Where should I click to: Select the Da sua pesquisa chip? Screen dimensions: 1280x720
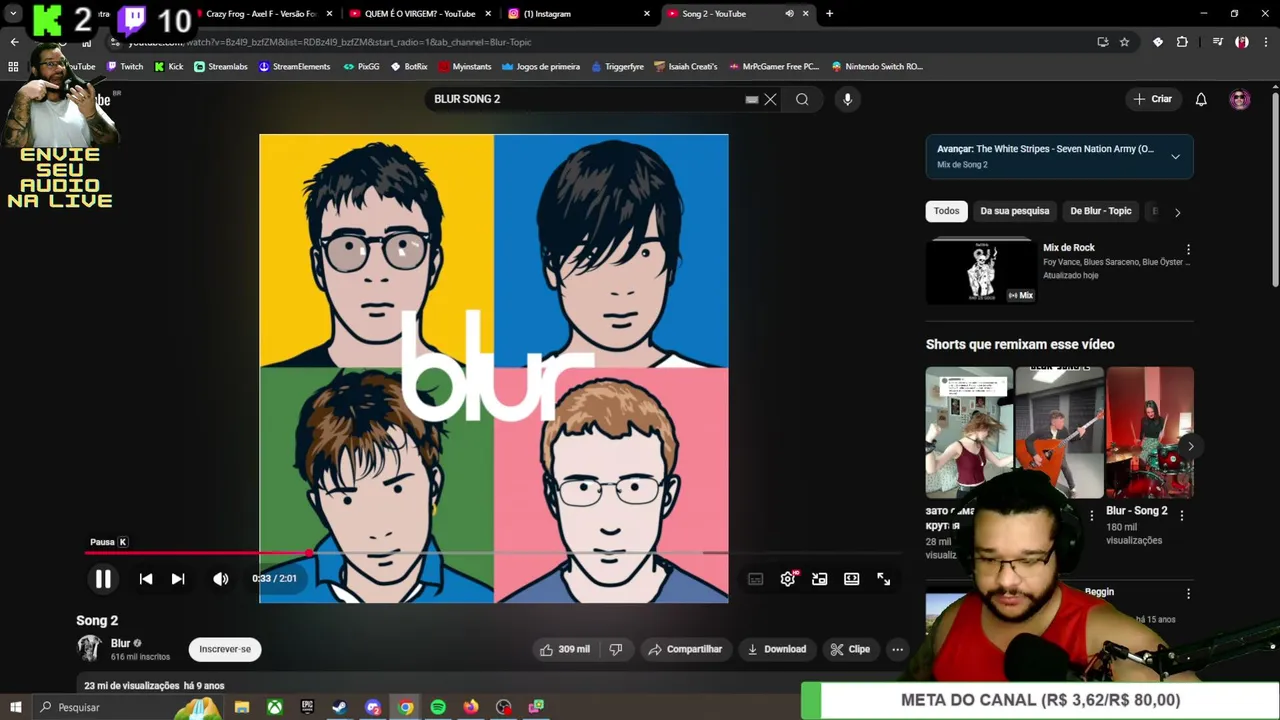1015,211
